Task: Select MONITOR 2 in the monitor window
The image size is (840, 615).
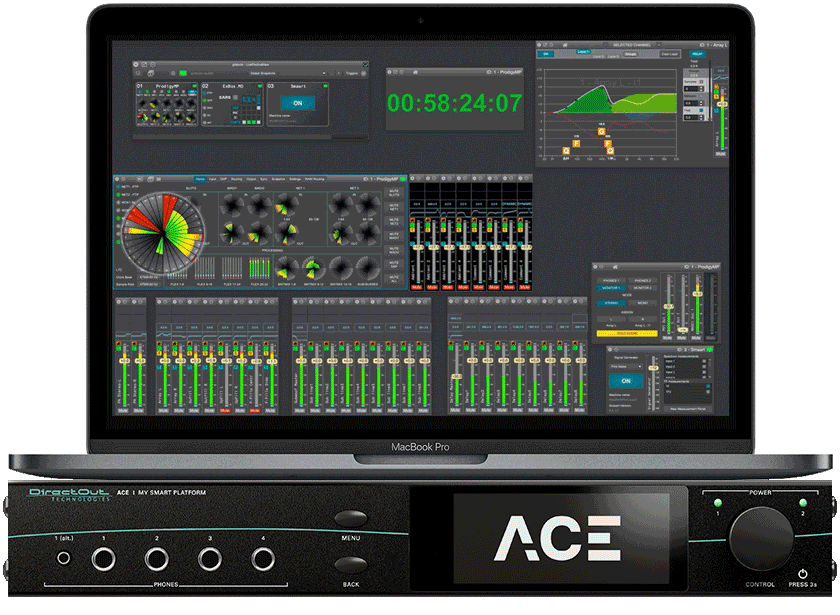Action: tap(642, 288)
